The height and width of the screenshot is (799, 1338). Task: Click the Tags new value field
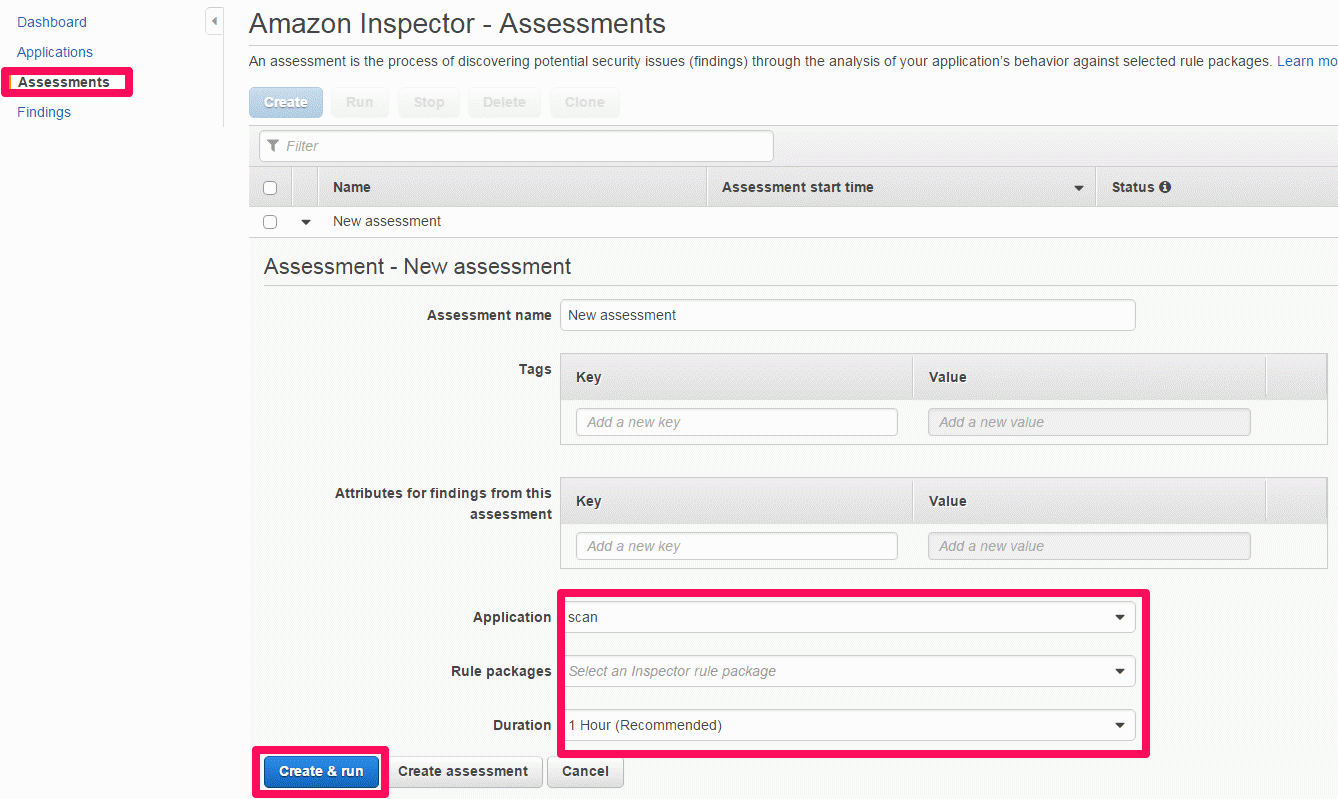[x=1089, y=422]
